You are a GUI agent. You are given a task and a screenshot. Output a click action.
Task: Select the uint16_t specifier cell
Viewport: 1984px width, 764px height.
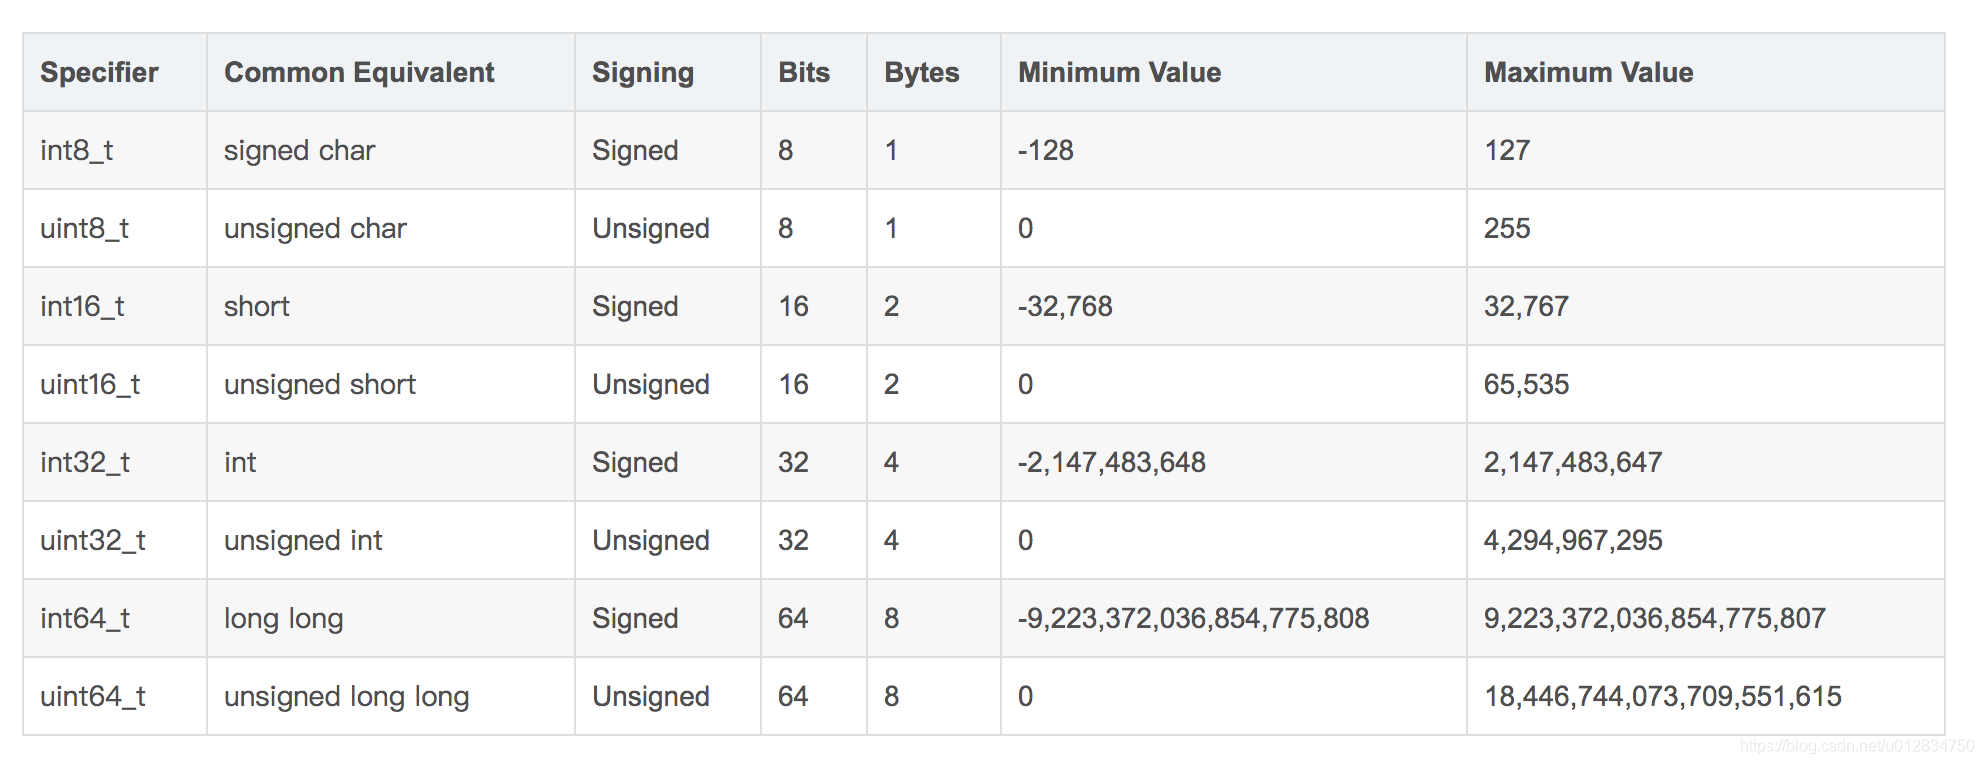click(115, 384)
